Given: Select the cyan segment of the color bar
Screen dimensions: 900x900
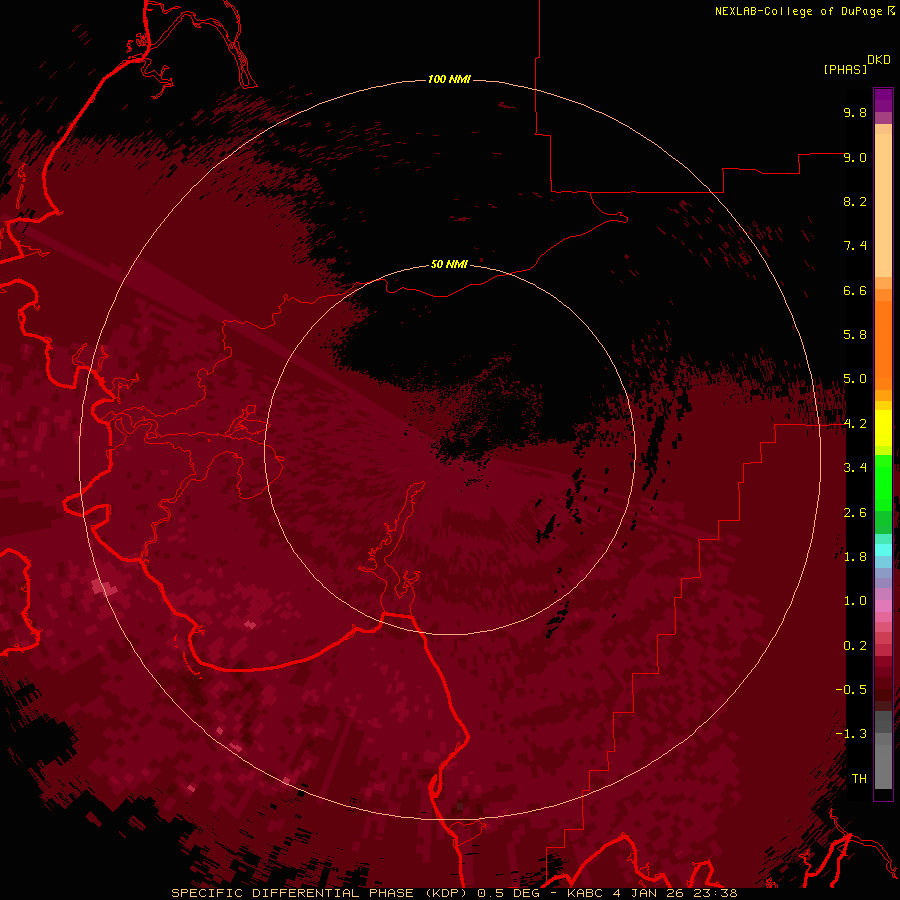Looking at the screenshot, I should (883, 550).
